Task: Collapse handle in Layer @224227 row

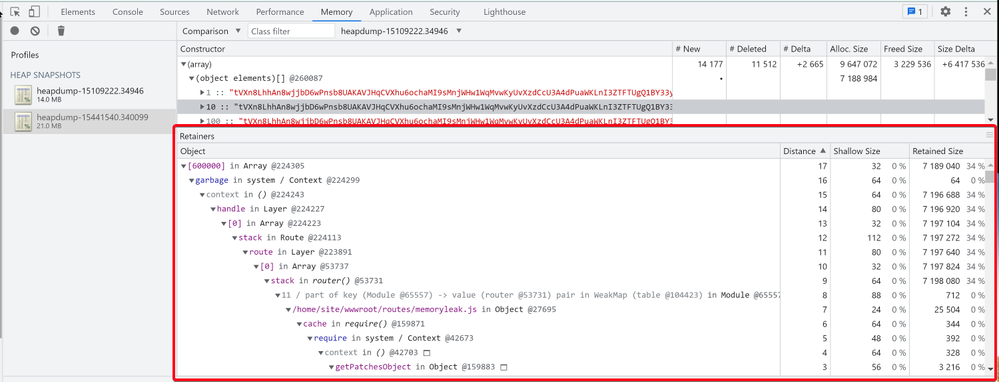Action: [213, 209]
